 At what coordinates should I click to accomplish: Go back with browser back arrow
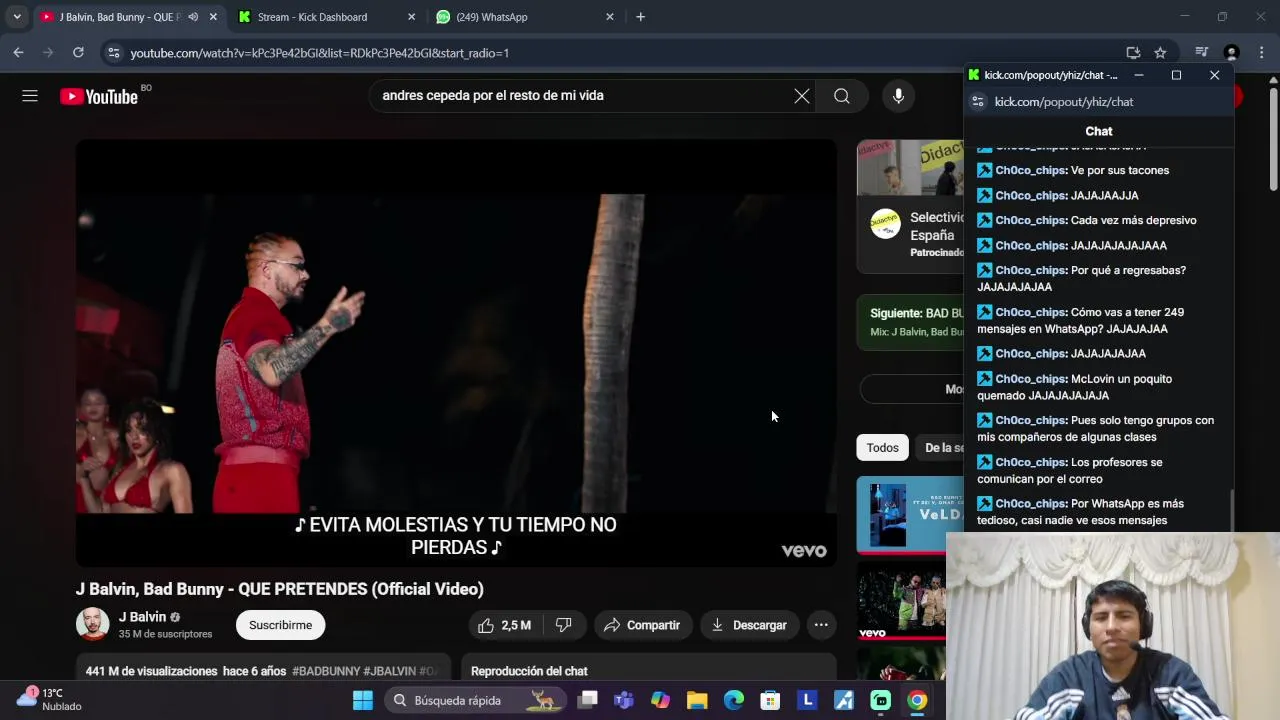[18, 53]
